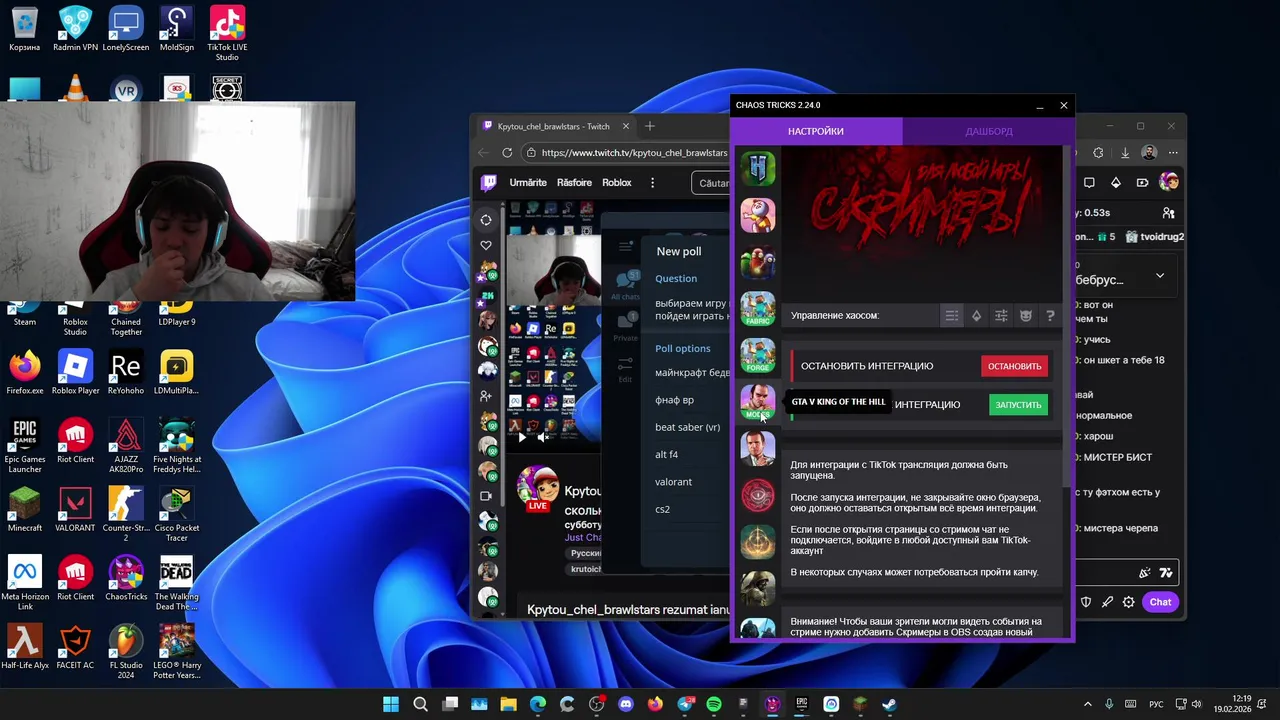This screenshot has width=1280, height=720.
Task: Select the Minecraft Fabric icon in sidebar
Action: coord(758,309)
